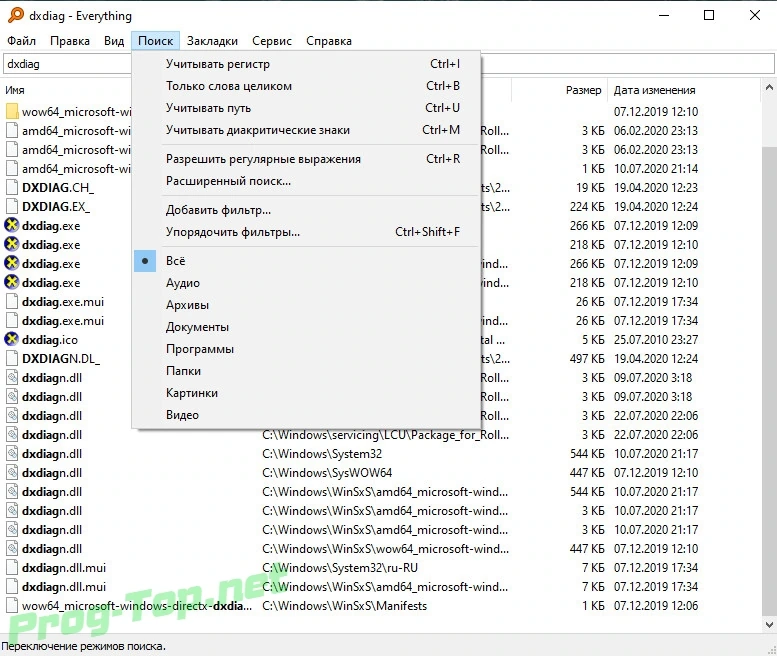Click the scrollbar down arrow
Screen dimensions: 777x656
[769, 624]
